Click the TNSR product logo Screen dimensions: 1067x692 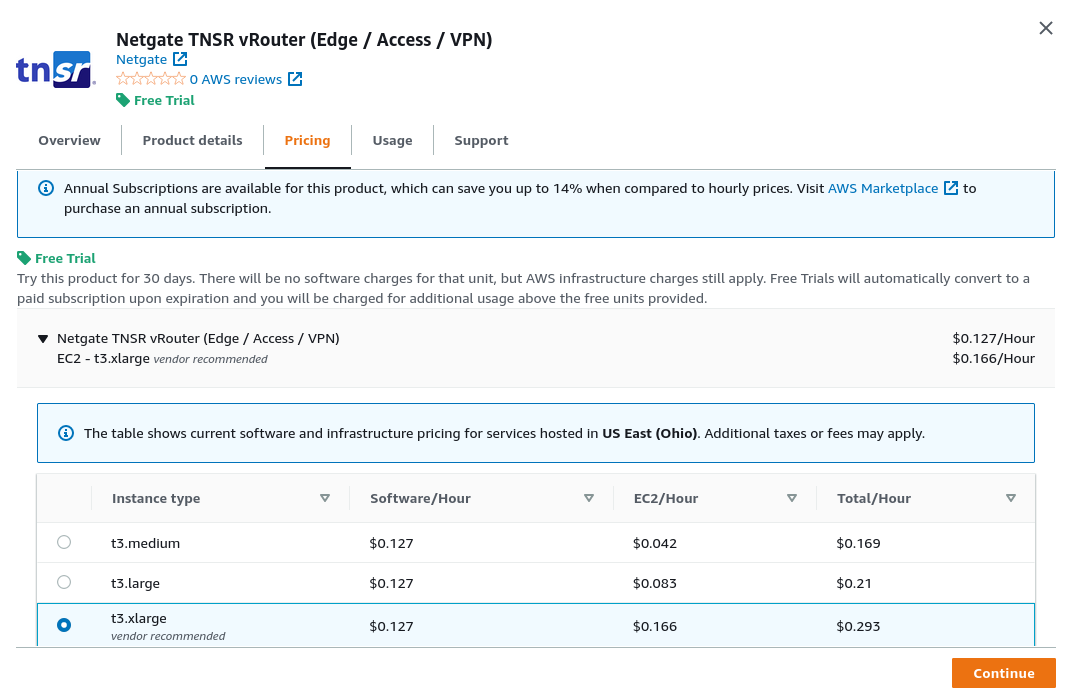(x=55, y=70)
